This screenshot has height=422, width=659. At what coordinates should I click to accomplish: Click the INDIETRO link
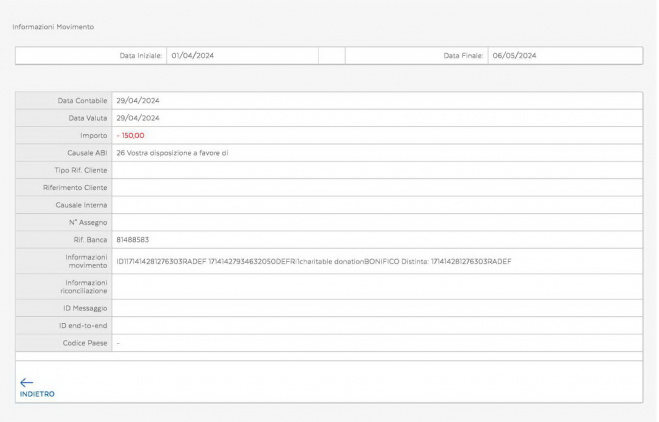(35, 393)
